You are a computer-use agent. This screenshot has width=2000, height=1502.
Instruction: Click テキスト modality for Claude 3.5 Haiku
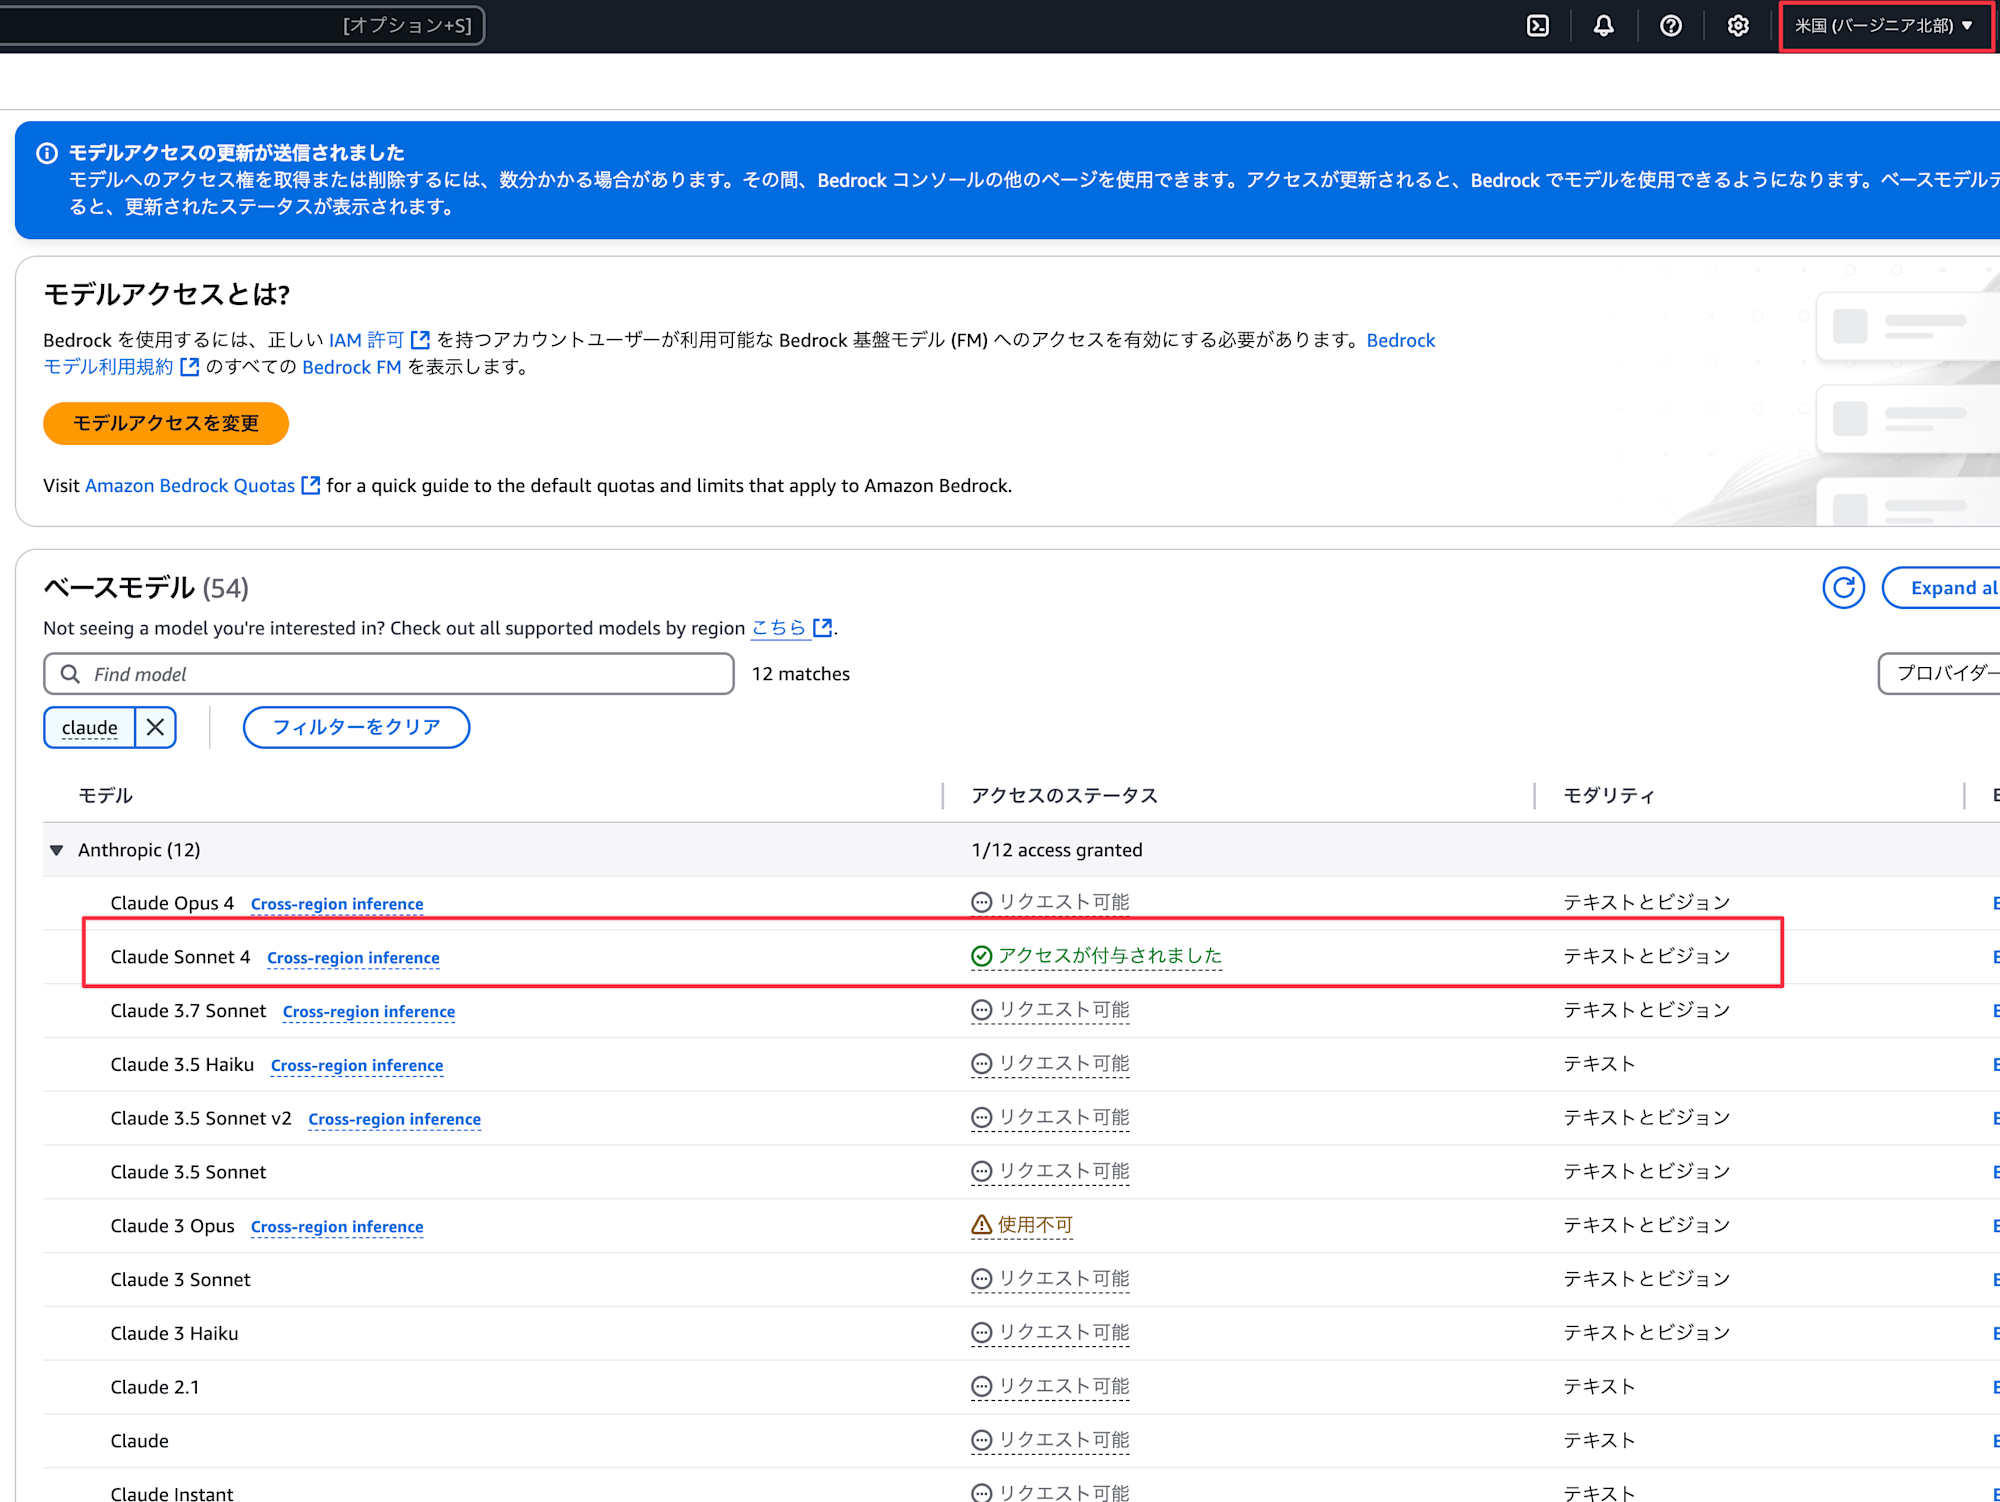pyautogui.click(x=1599, y=1064)
